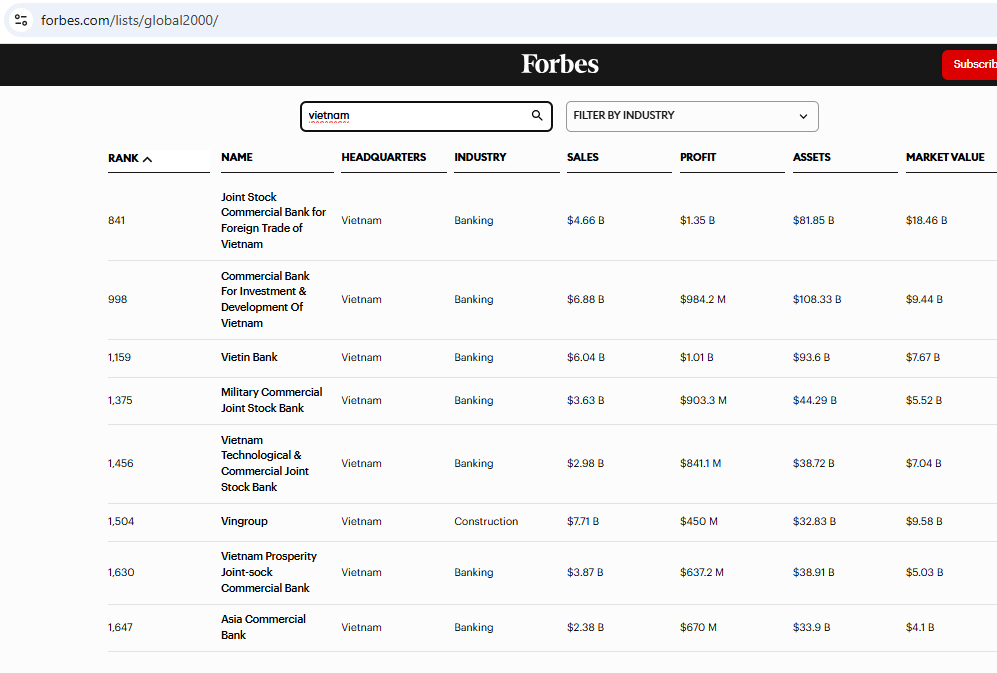Sort by the Industry column header
The width and height of the screenshot is (997, 673).
(480, 157)
